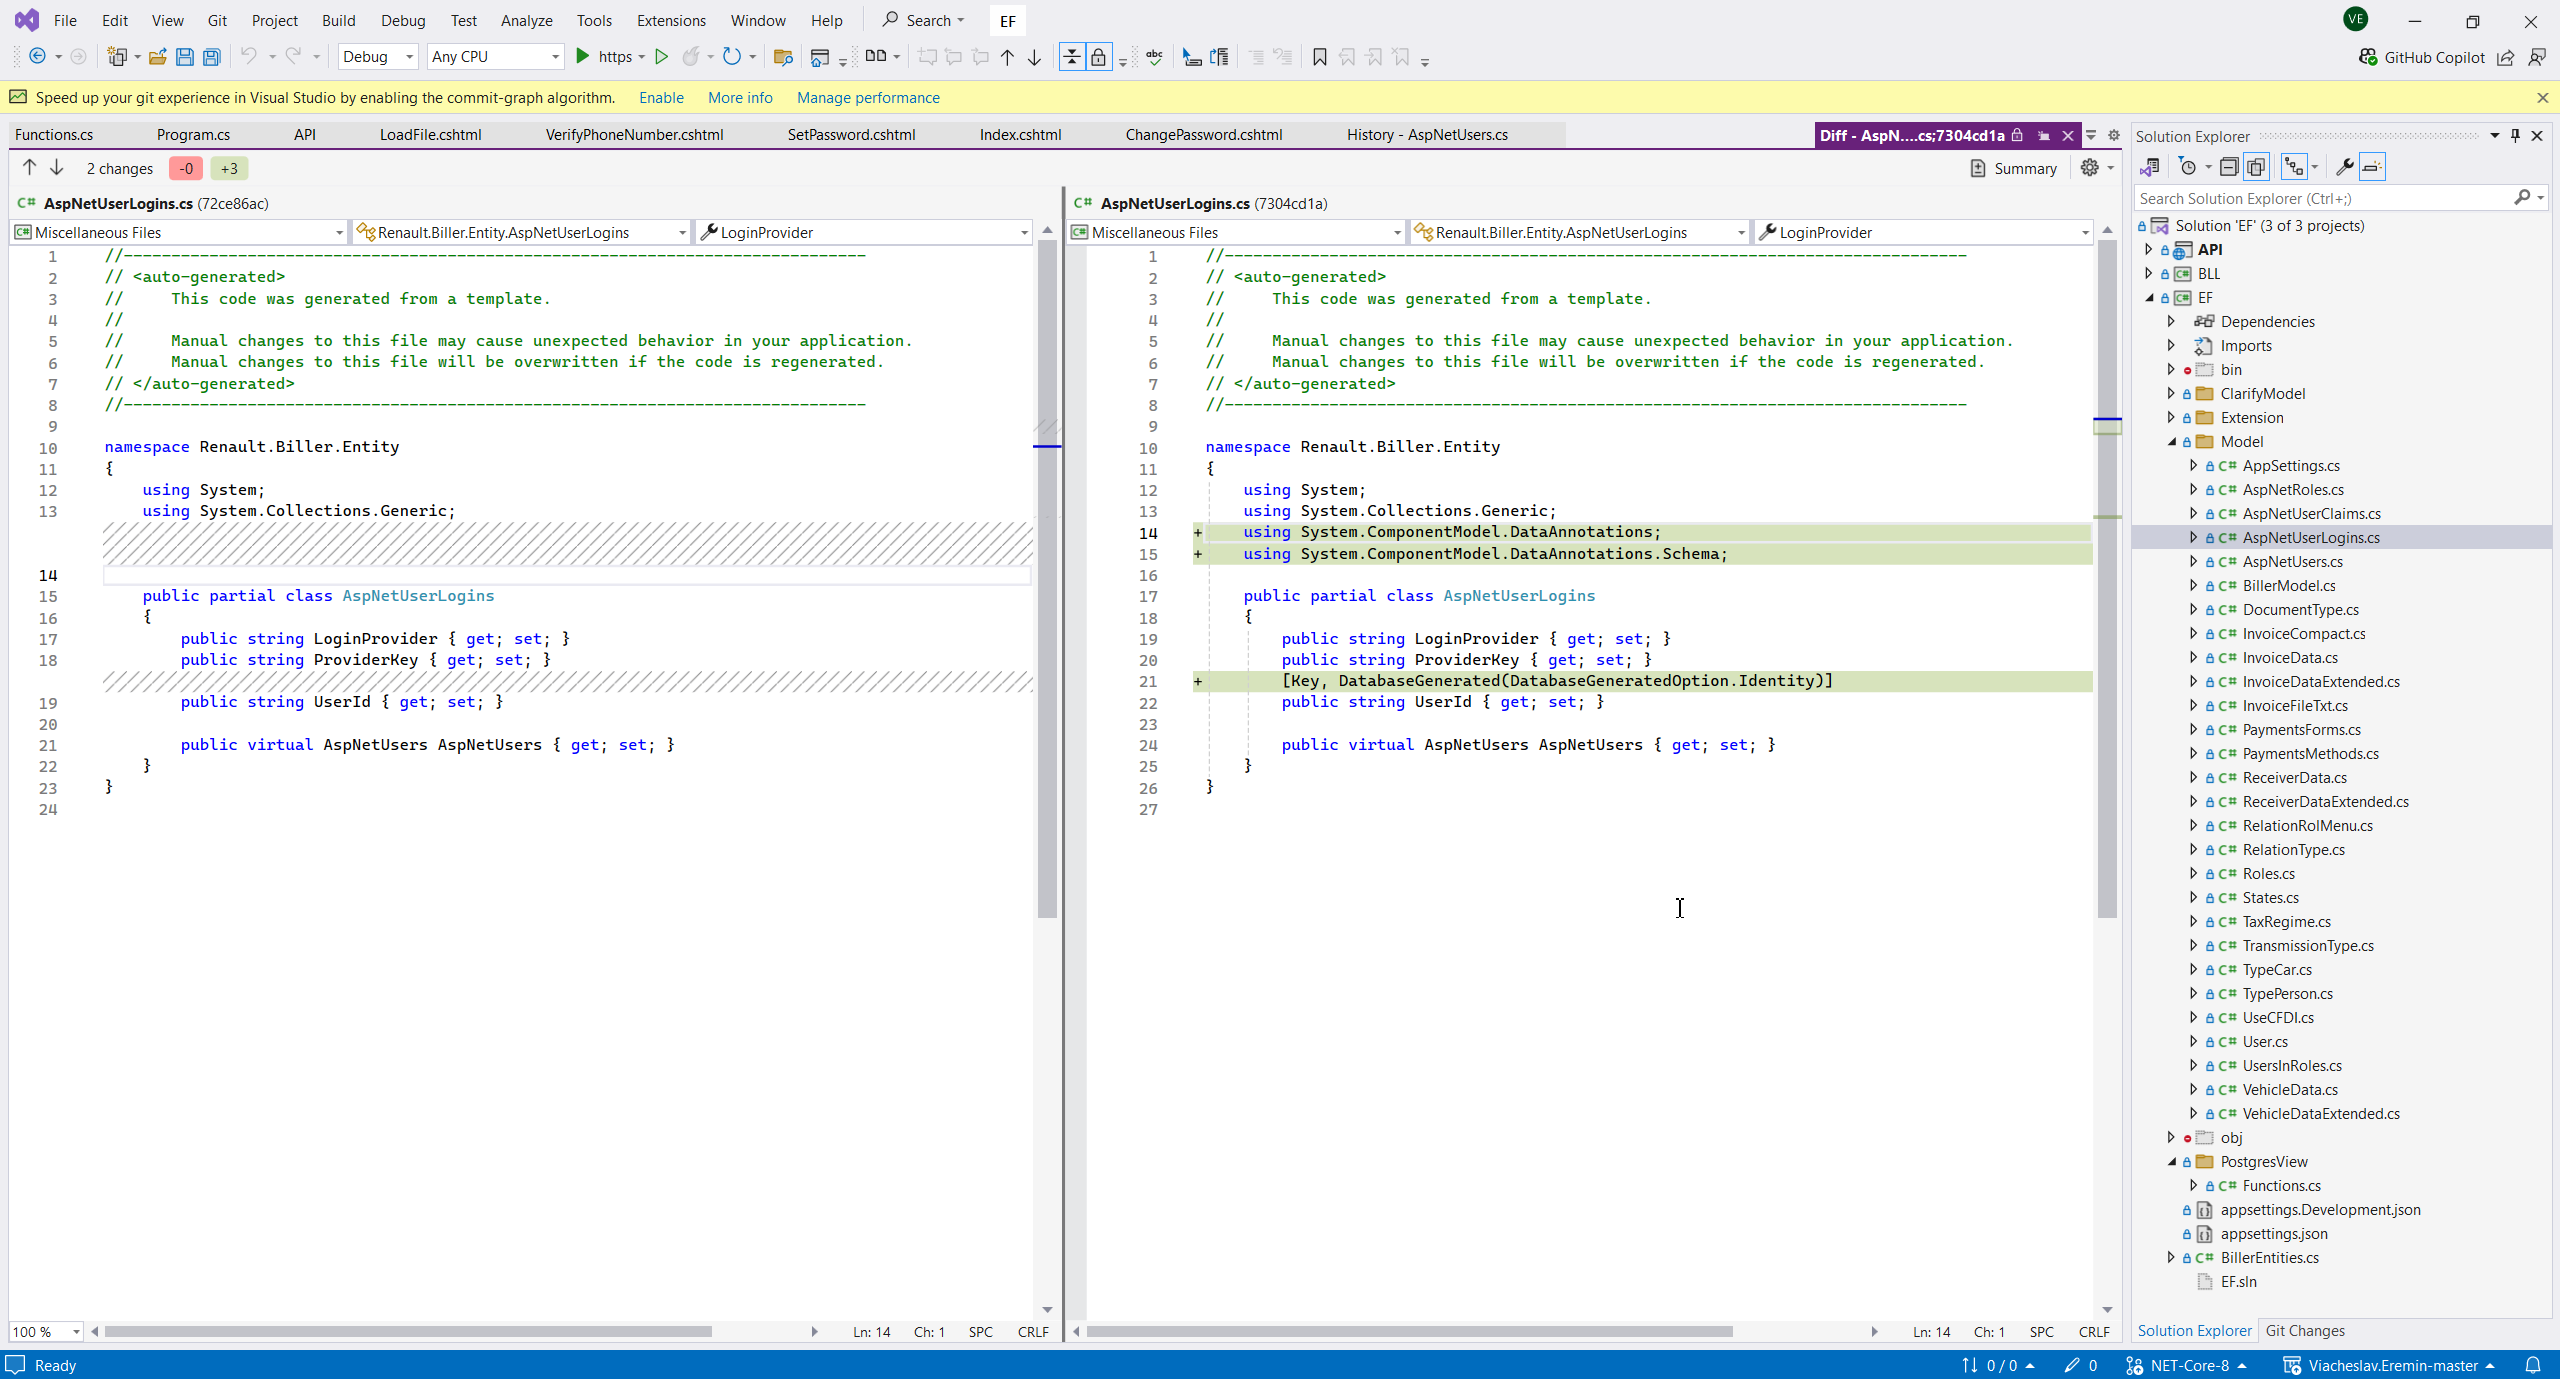Toggle the lock icon in diff toolbar
The width and height of the screenshot is (2560, 1379).
1098,57
